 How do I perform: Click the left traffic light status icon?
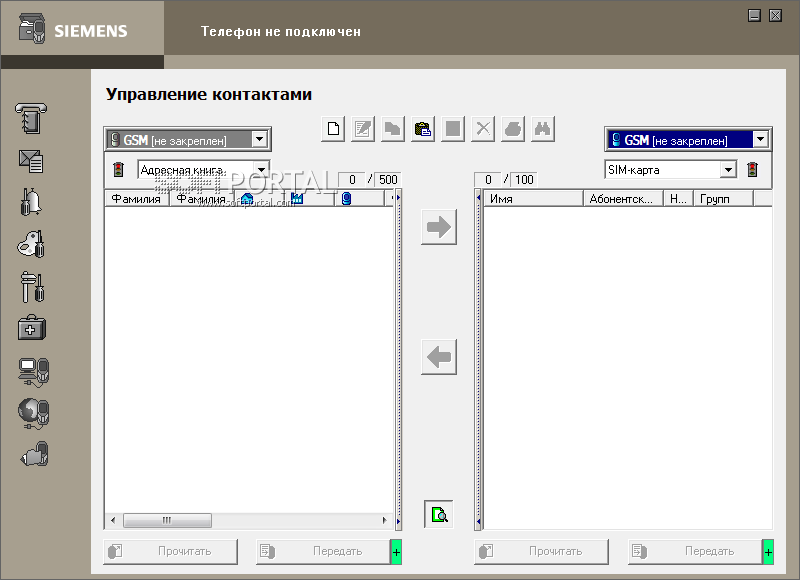(118, 169)
